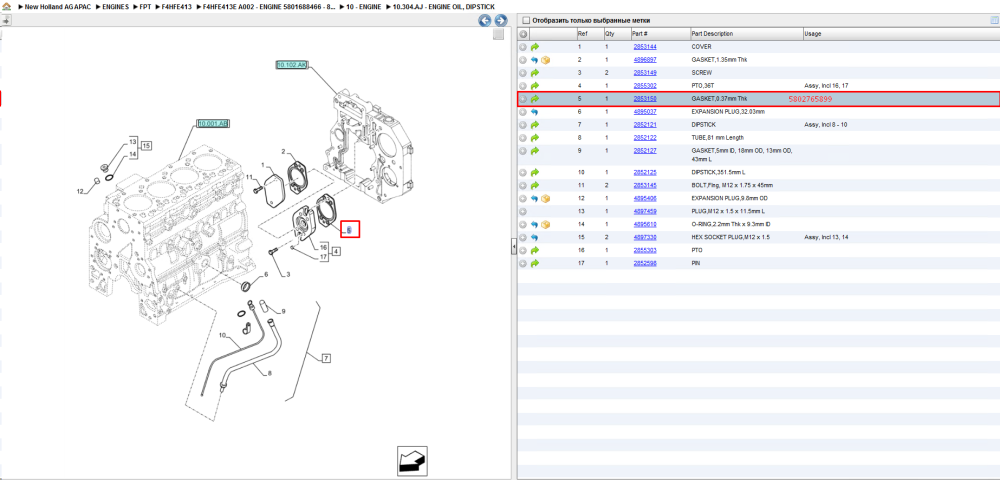
Task: Select callout 15 in the diagram
Action: (x=146, y=145)
